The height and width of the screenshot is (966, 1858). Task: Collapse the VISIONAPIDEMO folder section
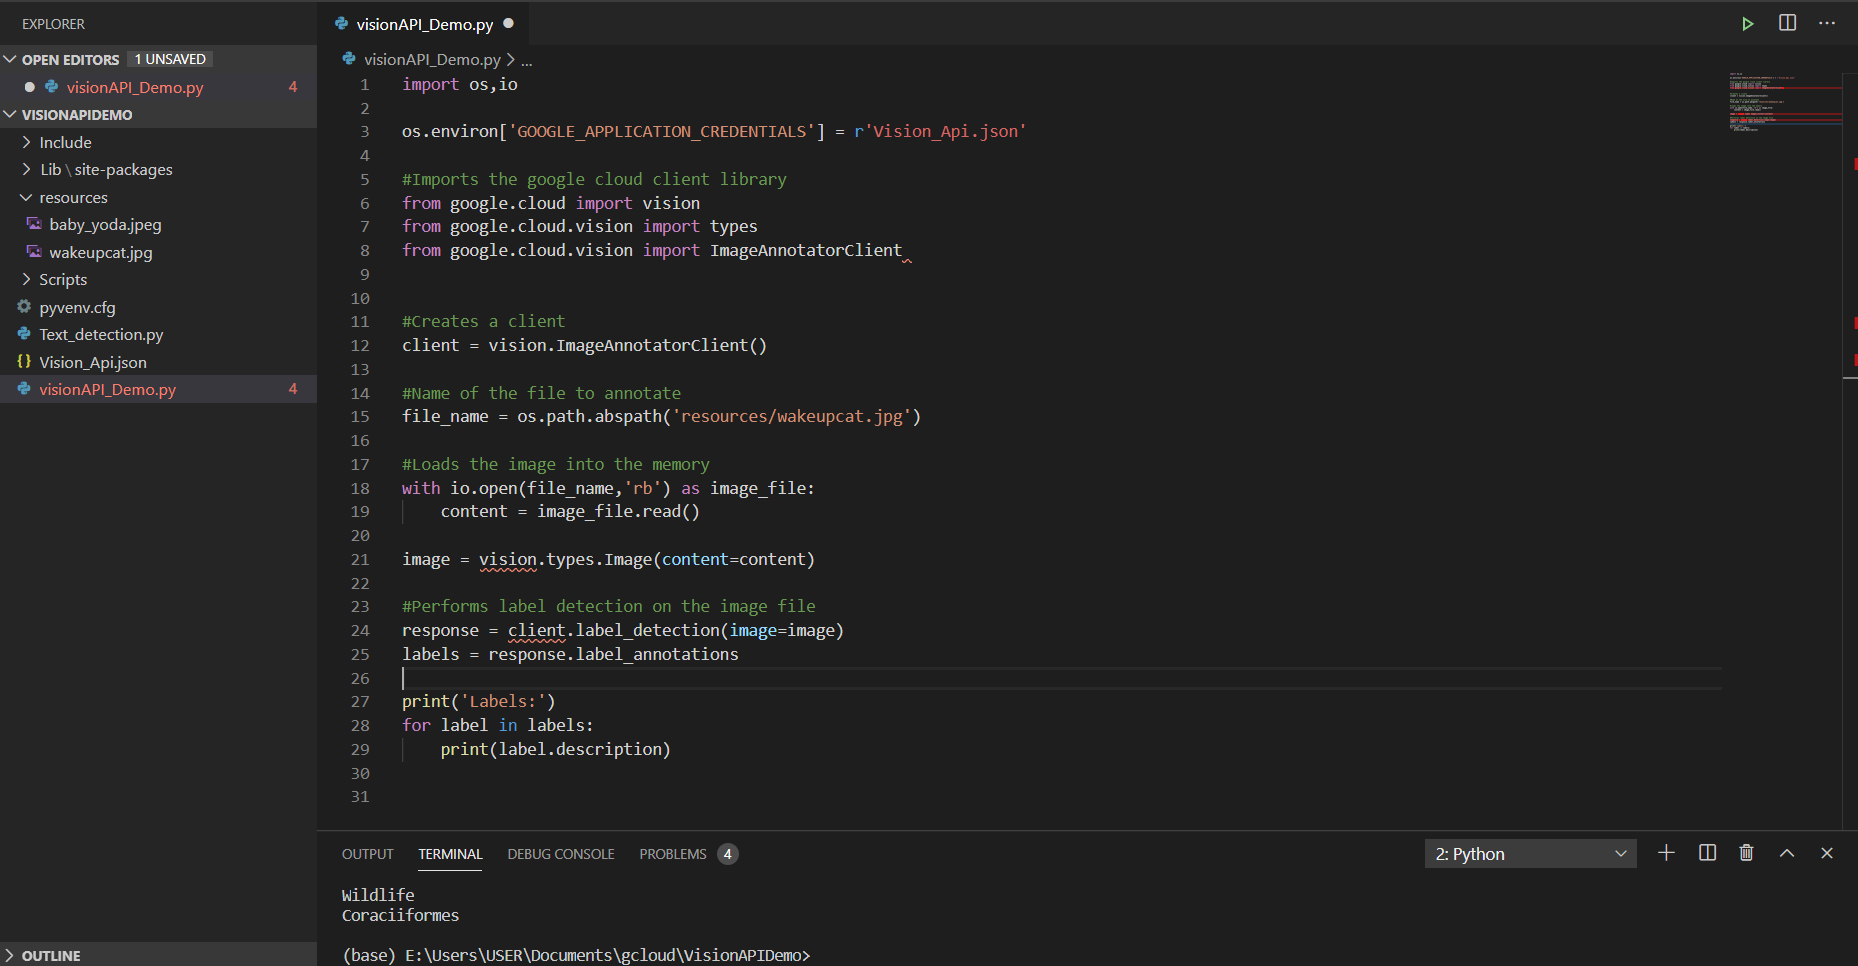pos(10,114)
